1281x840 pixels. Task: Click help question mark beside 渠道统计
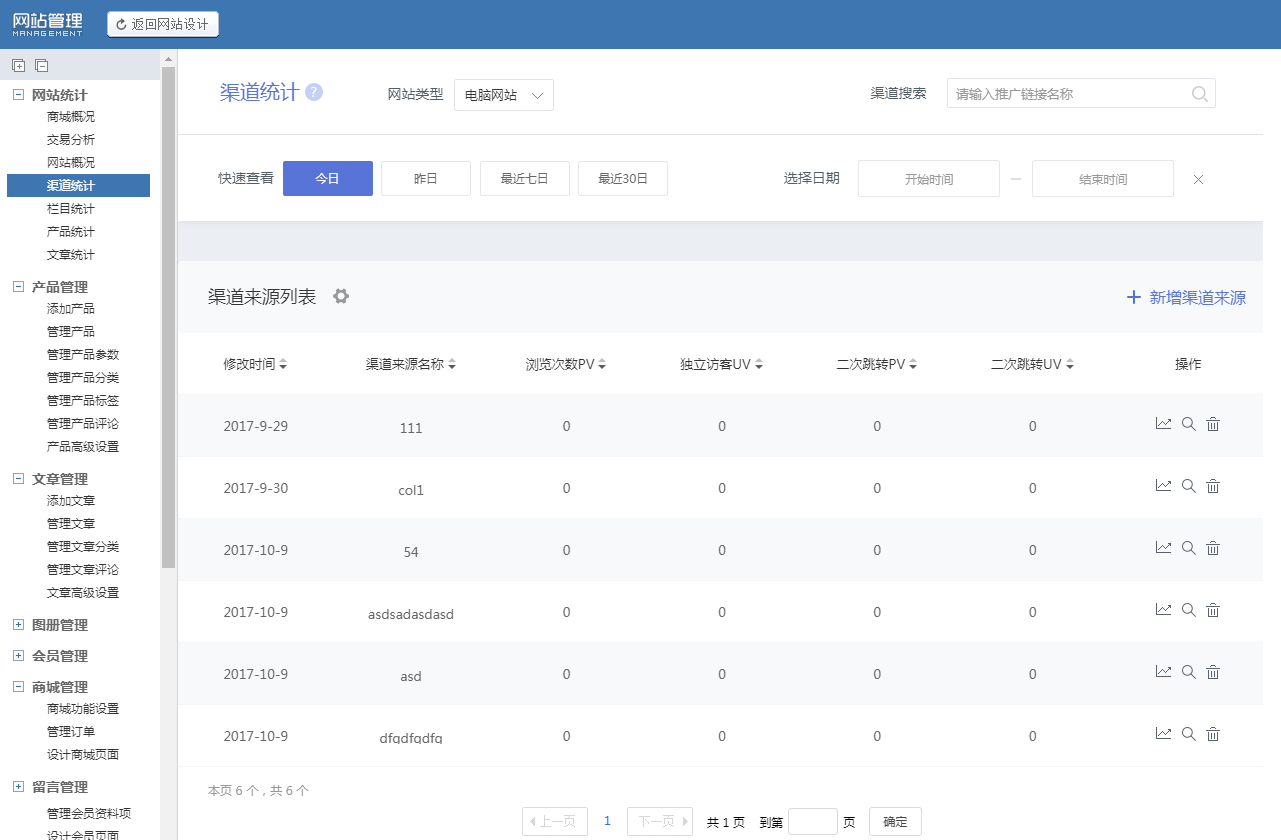[x=314, y=92]
